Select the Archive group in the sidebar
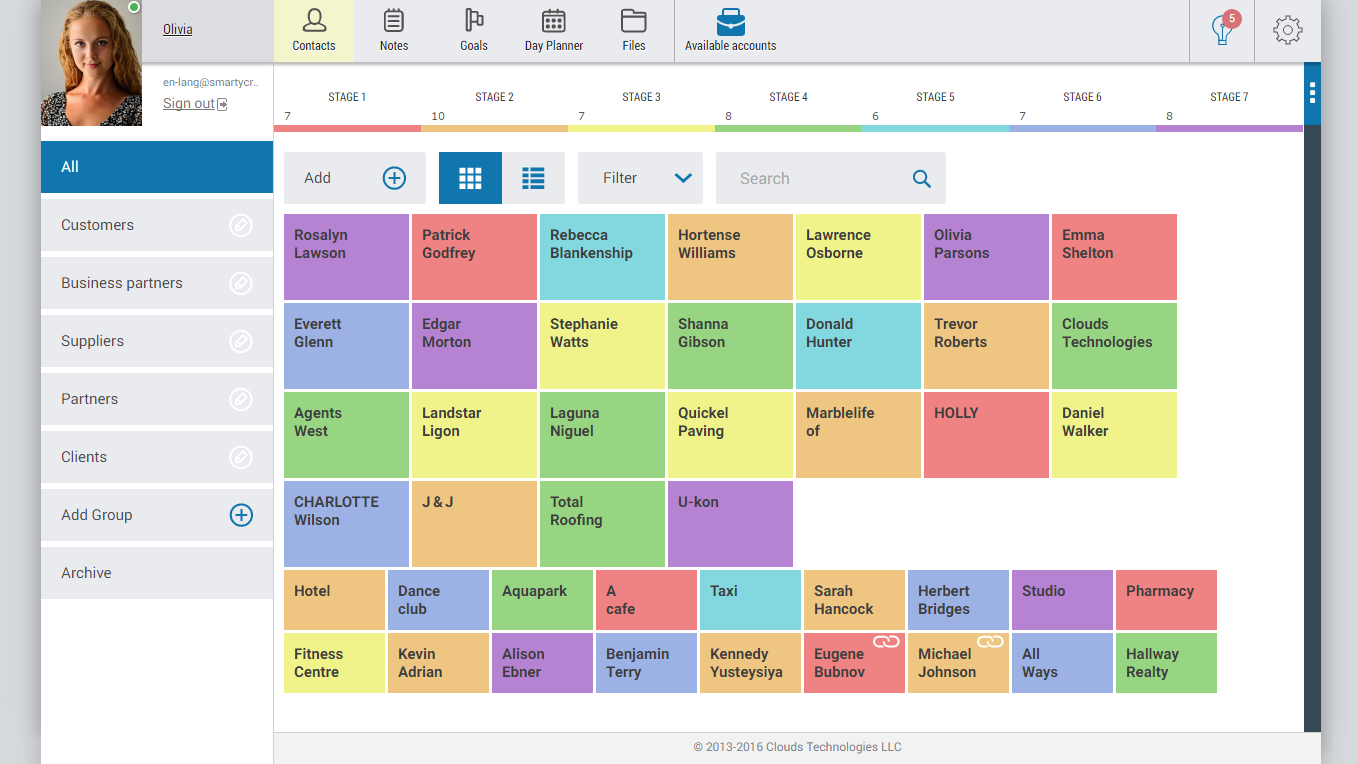This screenshot has height=764, width=1358. tap(86, 572)
